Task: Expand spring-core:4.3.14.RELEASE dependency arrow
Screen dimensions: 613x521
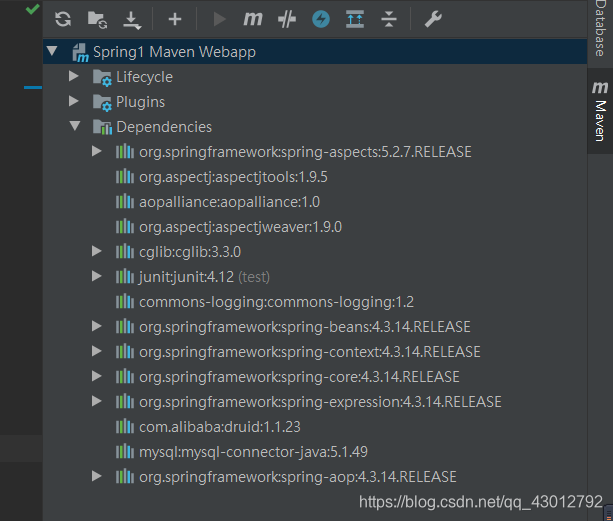Action: pos(97,376)
